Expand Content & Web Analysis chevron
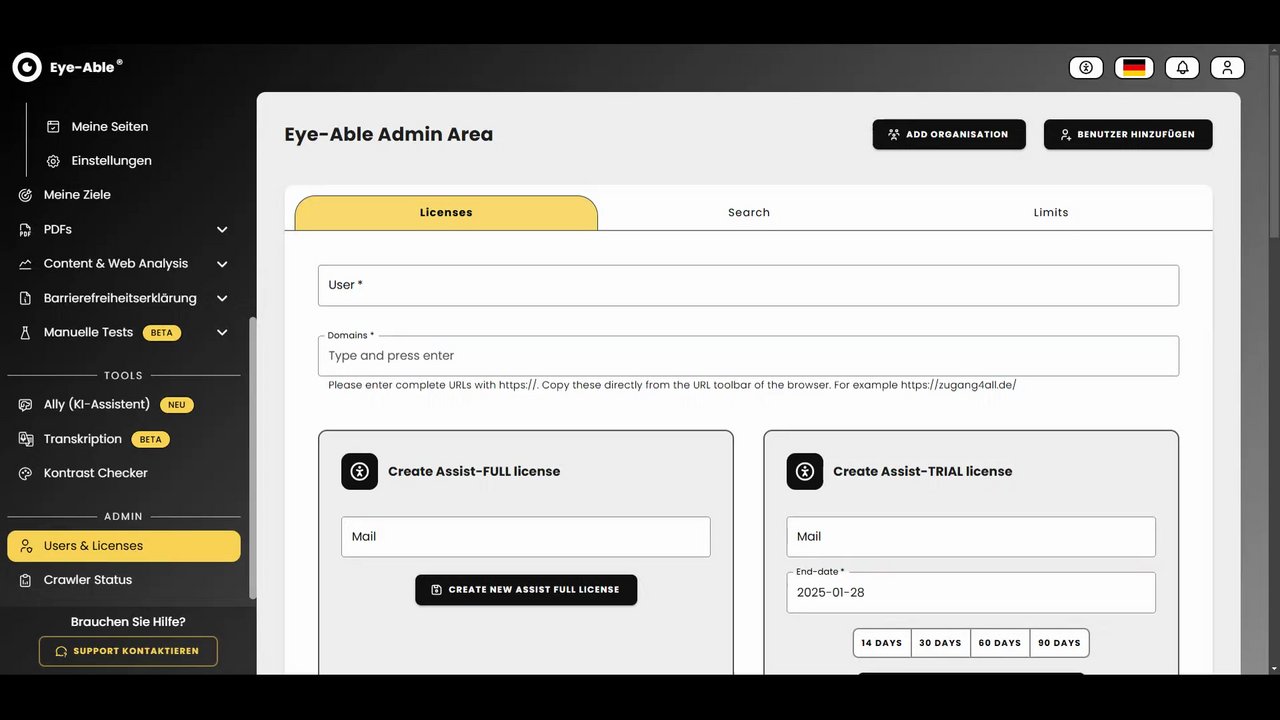Screen dimensions: 1280x720 [222, 264]
